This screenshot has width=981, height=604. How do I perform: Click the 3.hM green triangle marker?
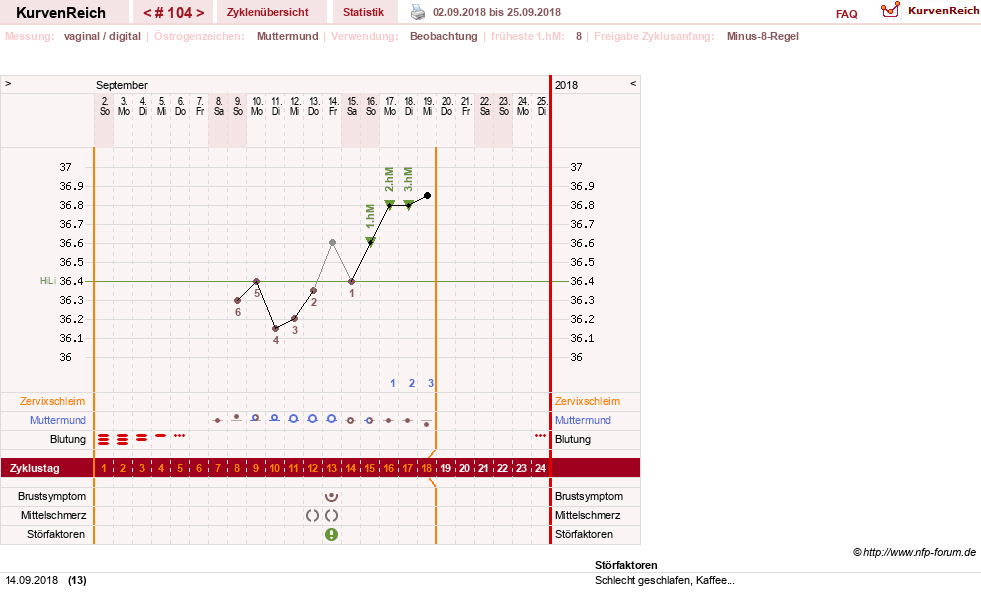pyautogui.click(x=409, y=204)
